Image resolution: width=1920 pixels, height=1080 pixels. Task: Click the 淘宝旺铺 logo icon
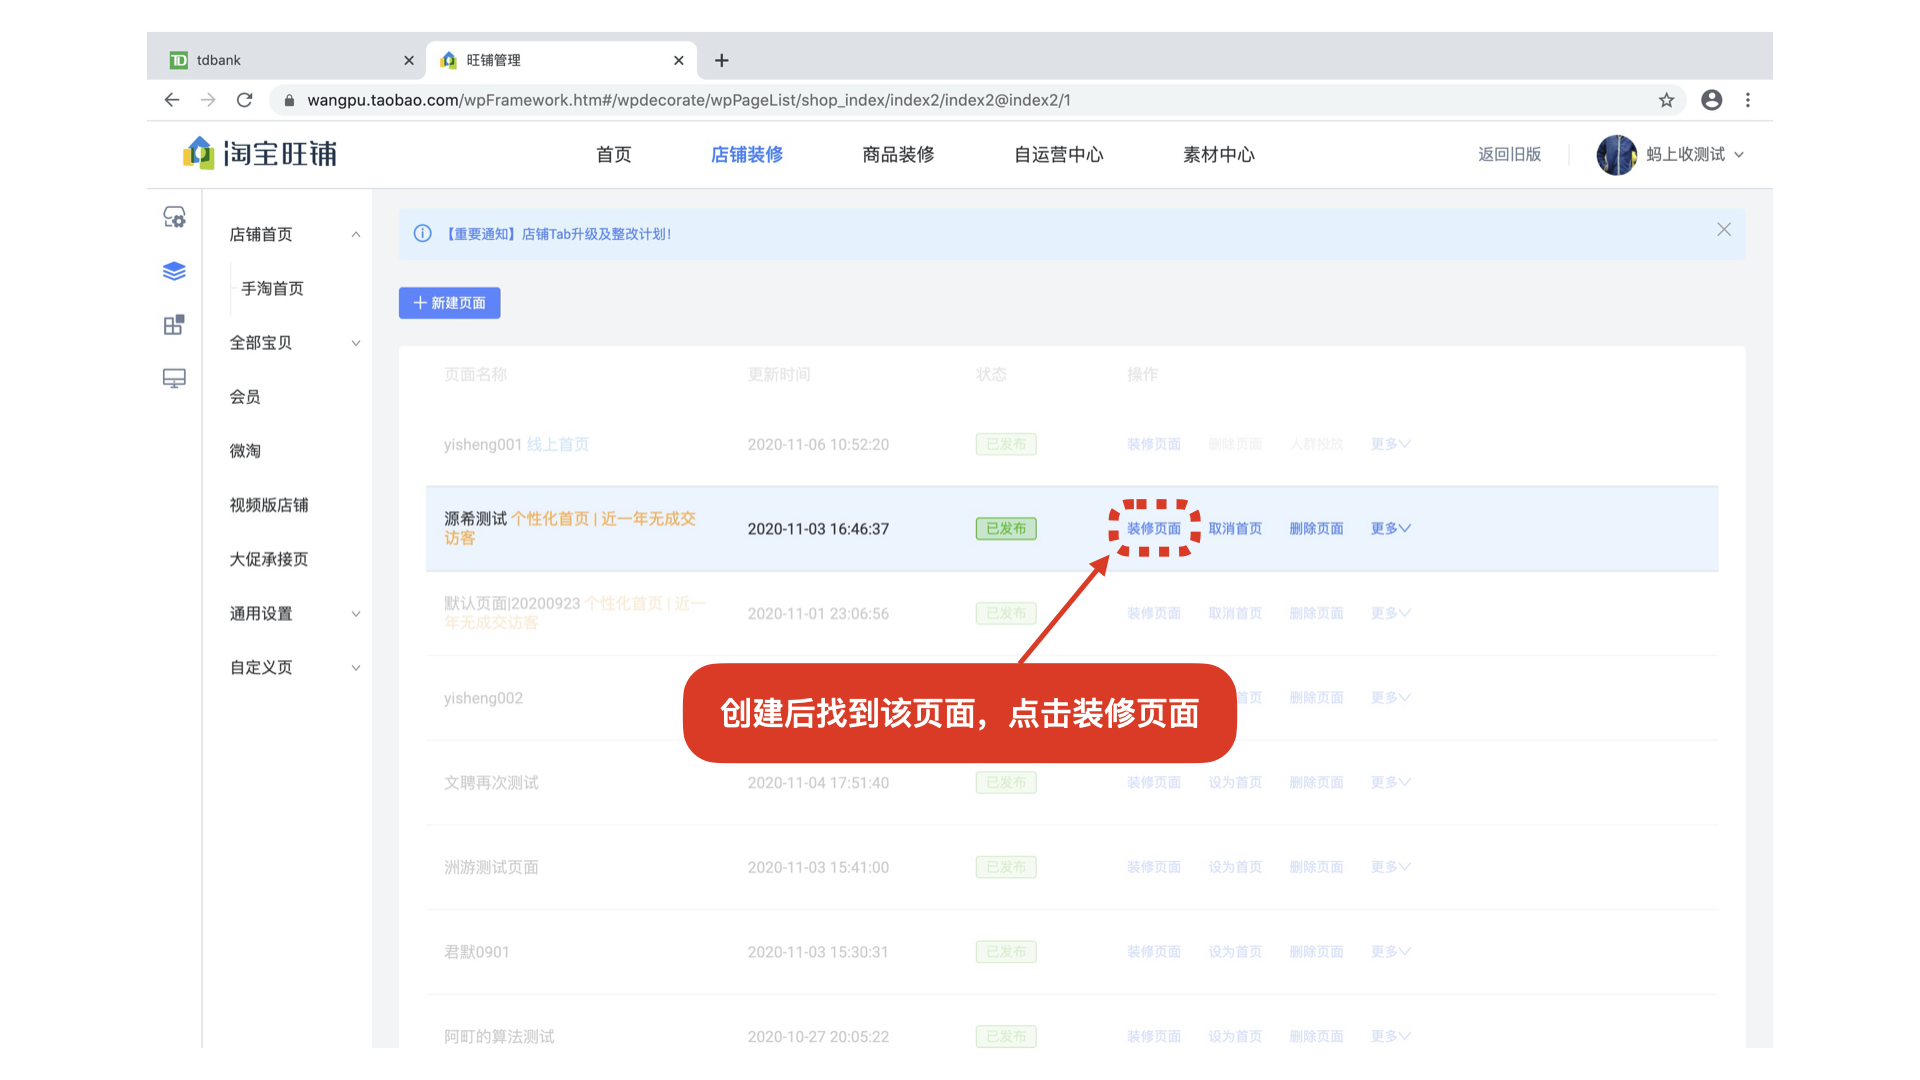[197, 154]
